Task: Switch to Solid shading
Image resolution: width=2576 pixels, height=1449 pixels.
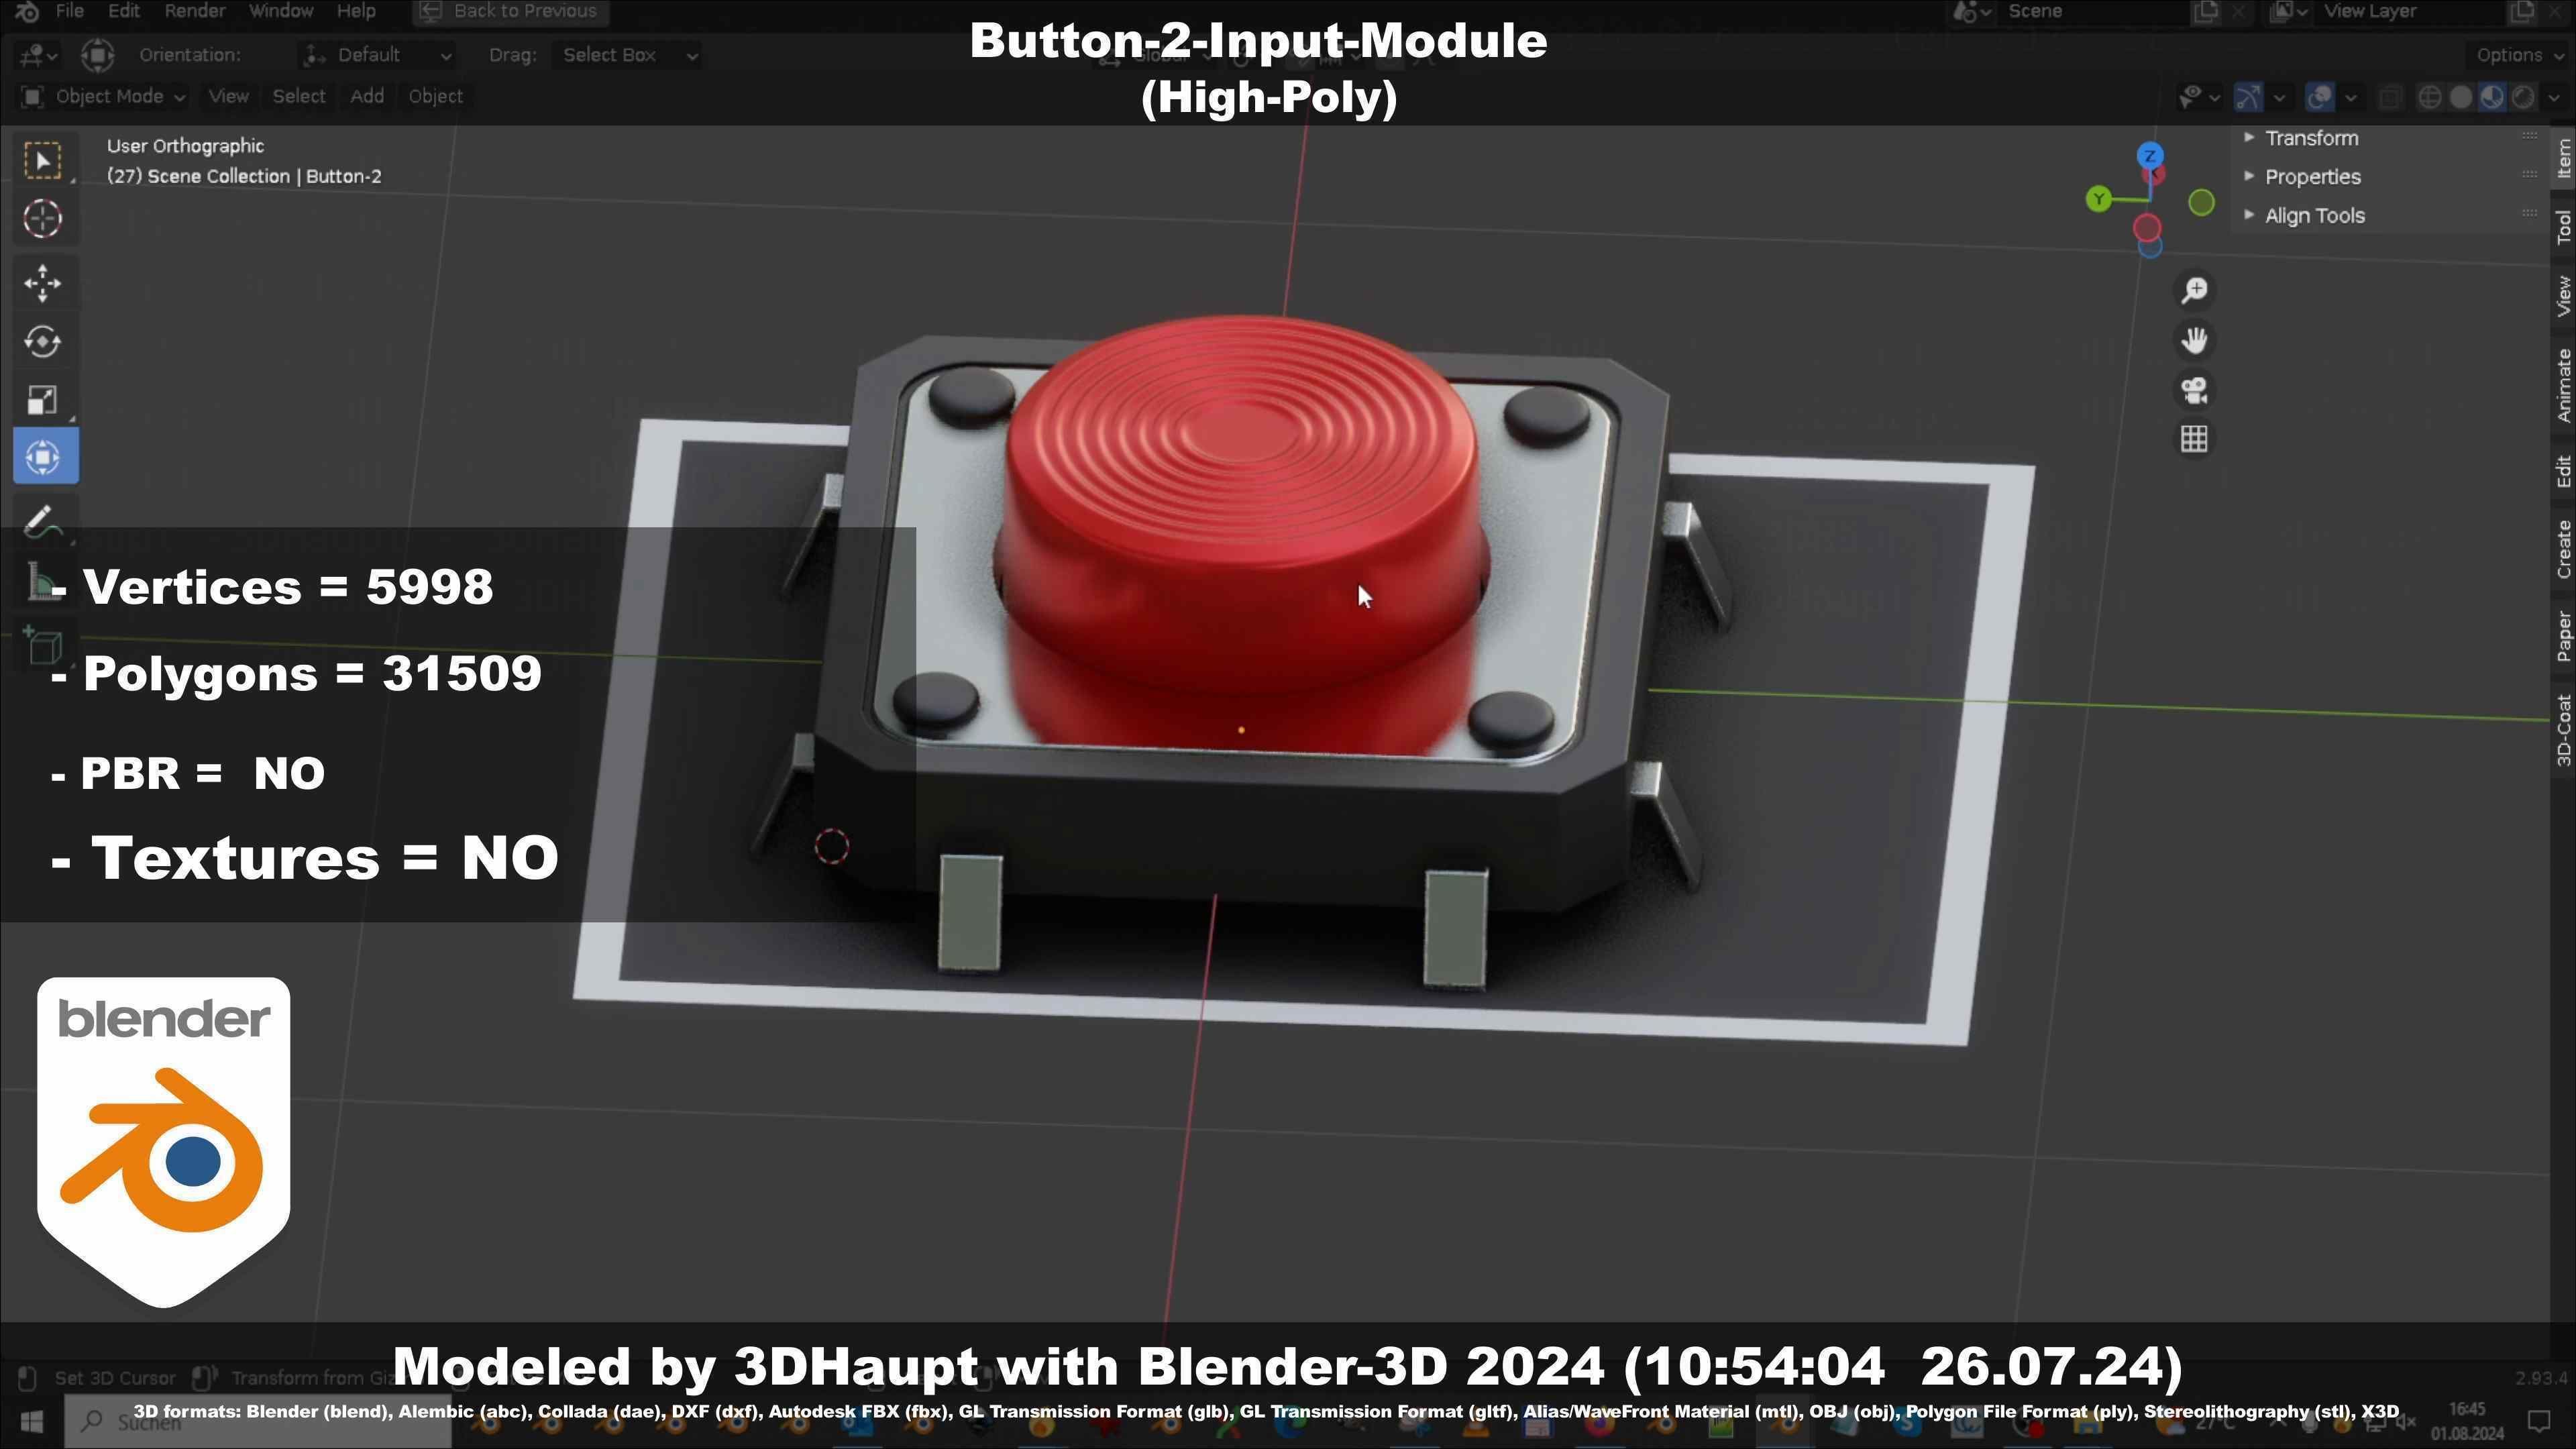Action: pos(2461,97)
